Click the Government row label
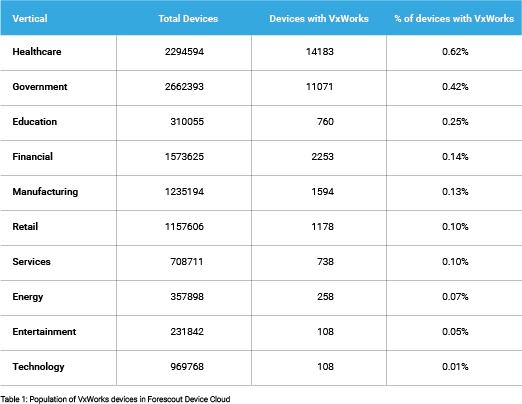Viewport: 522px width, 404px height. 40,87
